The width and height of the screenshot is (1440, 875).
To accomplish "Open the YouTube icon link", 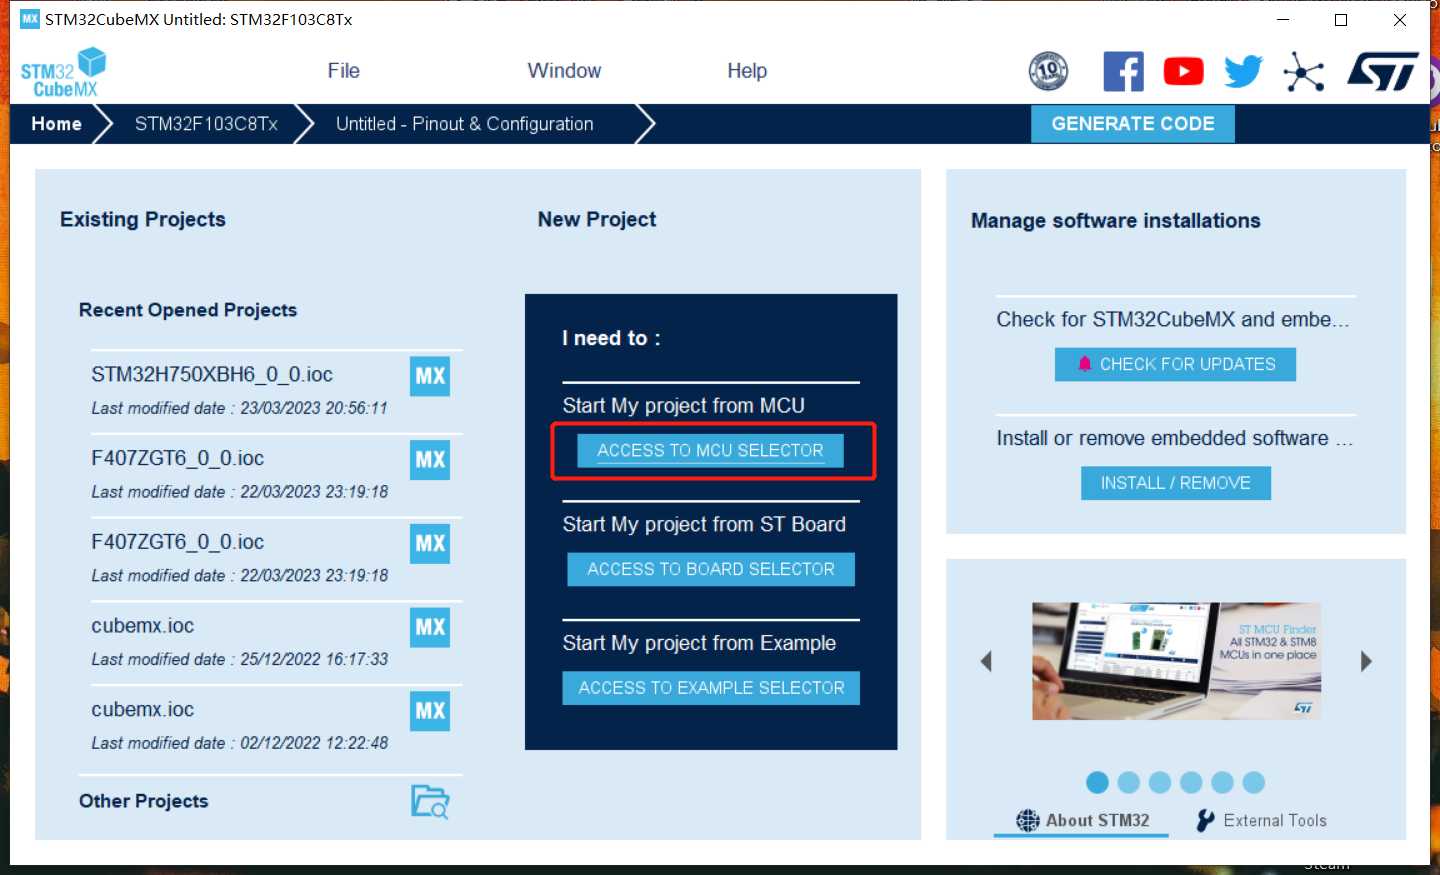I will 1183,71.
